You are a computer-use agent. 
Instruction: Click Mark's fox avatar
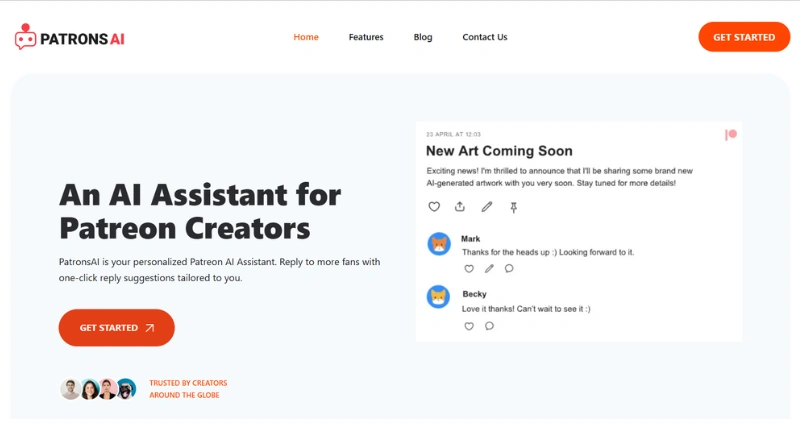[439, 244]
